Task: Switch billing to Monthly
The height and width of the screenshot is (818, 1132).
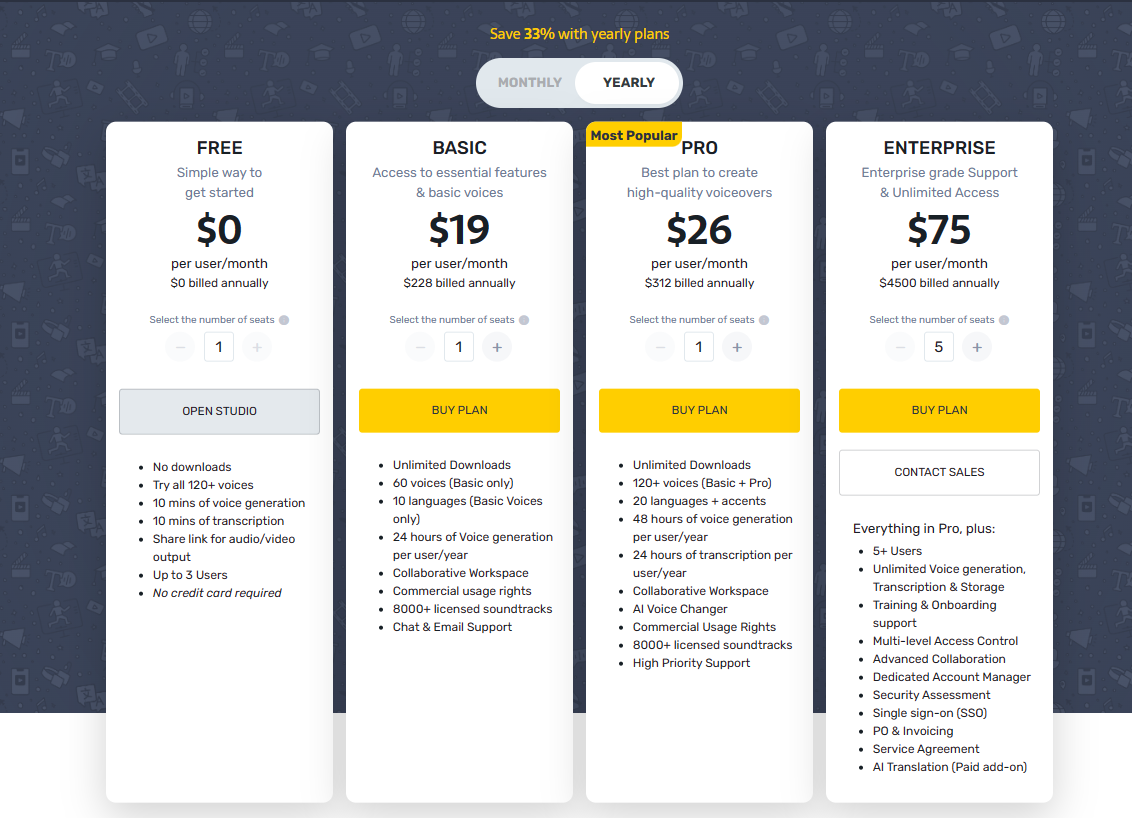Action: click(529, 83)
